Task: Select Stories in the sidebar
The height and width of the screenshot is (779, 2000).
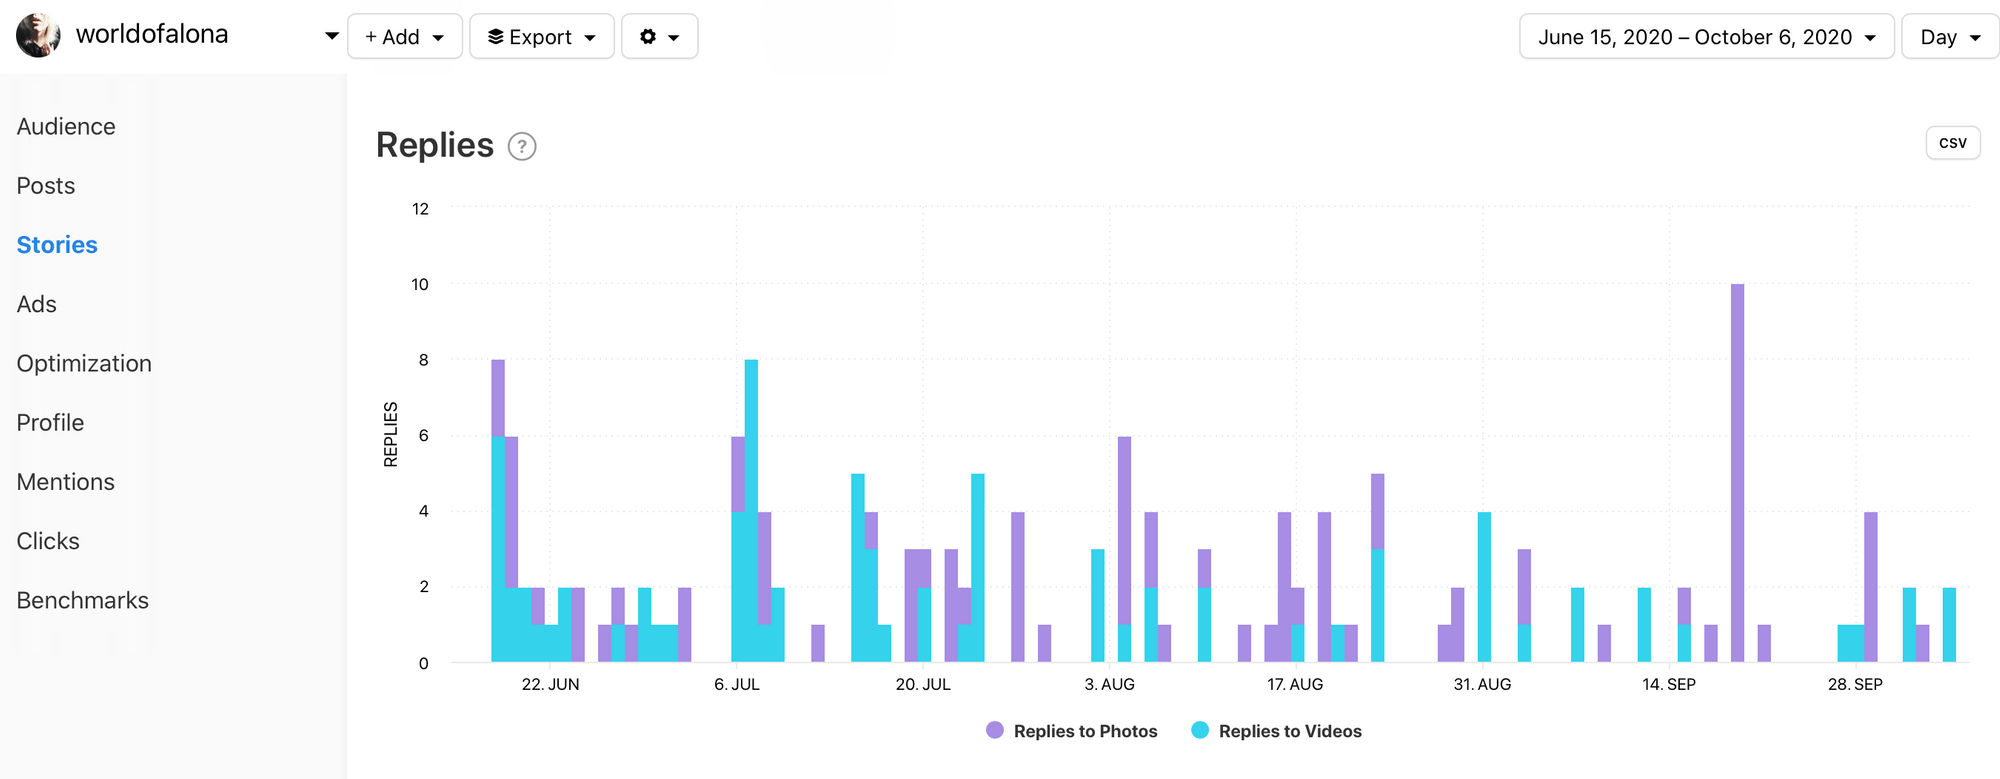Action: point(57,245)
